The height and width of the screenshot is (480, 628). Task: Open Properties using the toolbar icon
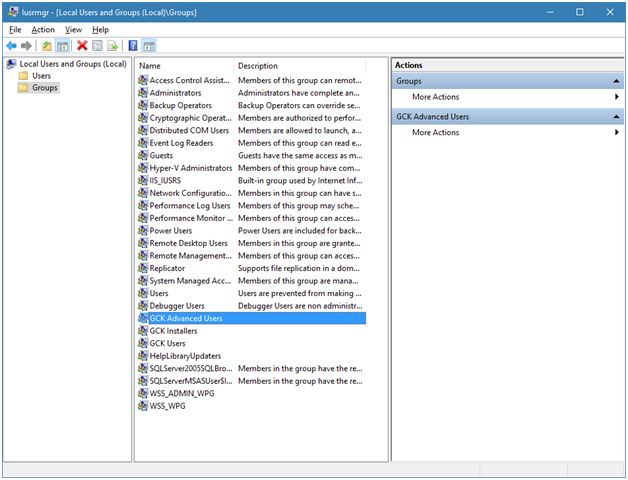tap(97, 46)
